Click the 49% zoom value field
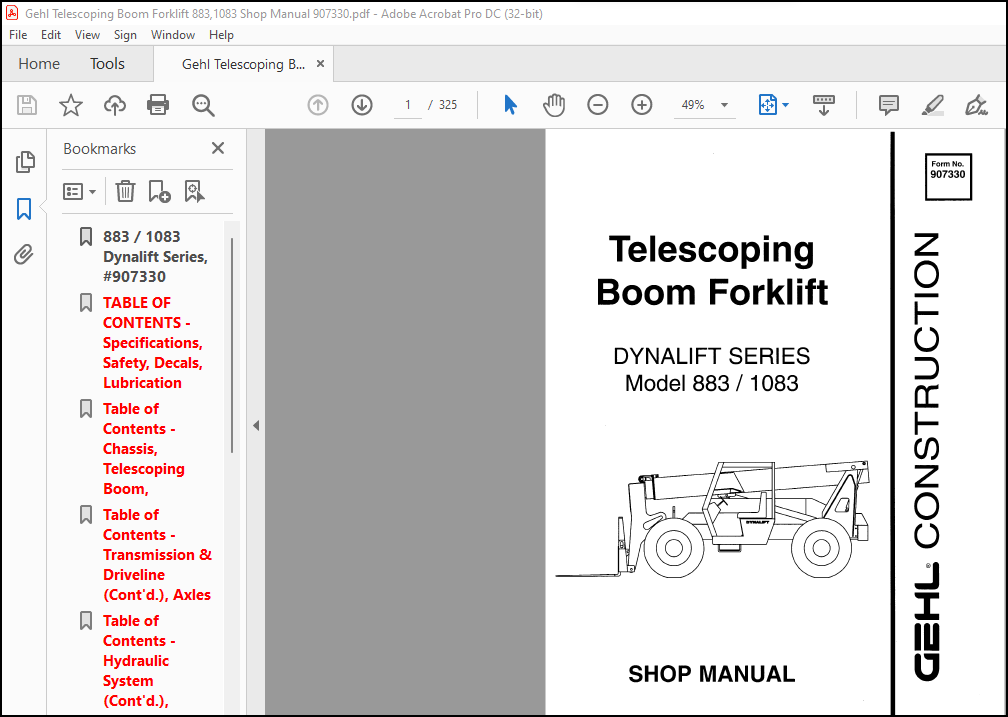Screen dimensions: 1008x717 [x=693, y=105]
